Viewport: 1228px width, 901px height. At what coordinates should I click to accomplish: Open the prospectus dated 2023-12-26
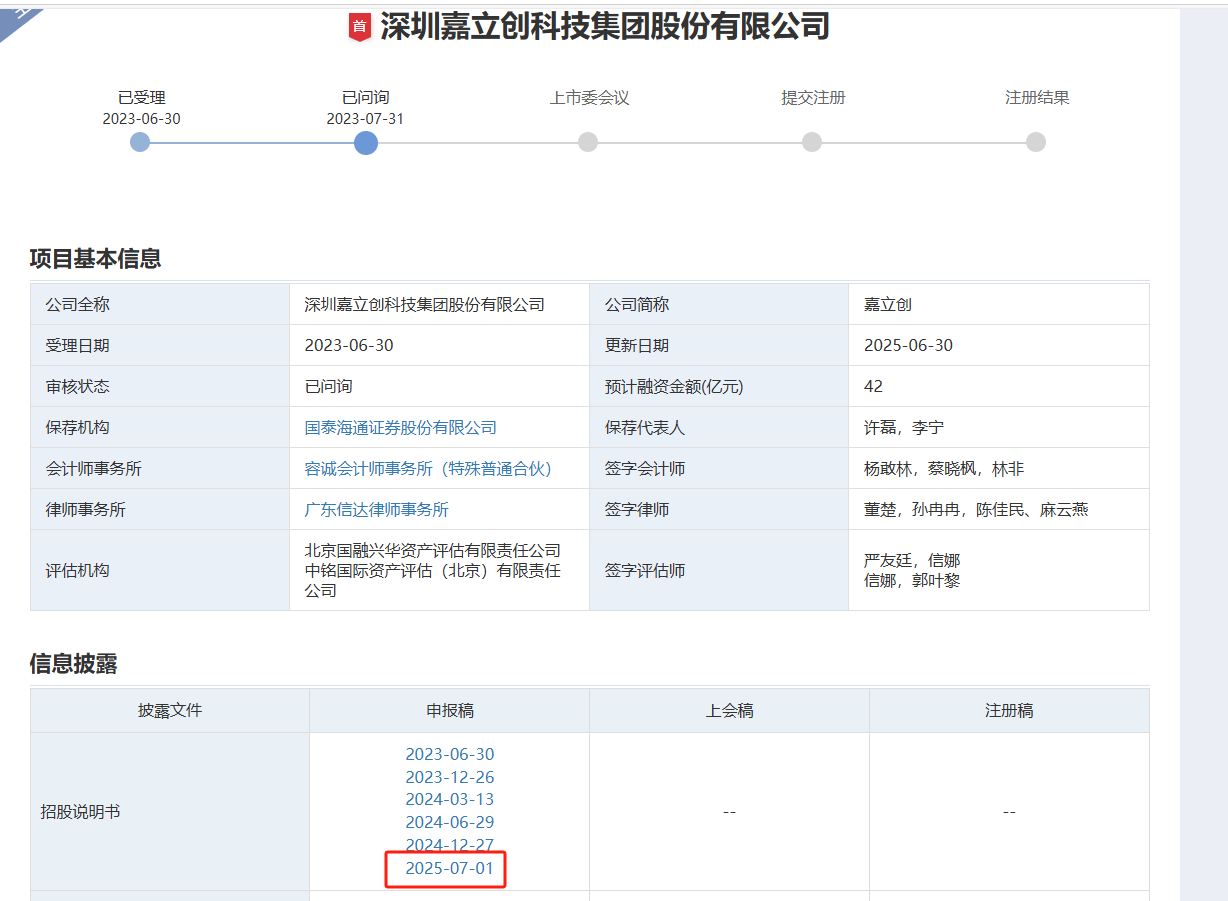(x=449, y=777)
